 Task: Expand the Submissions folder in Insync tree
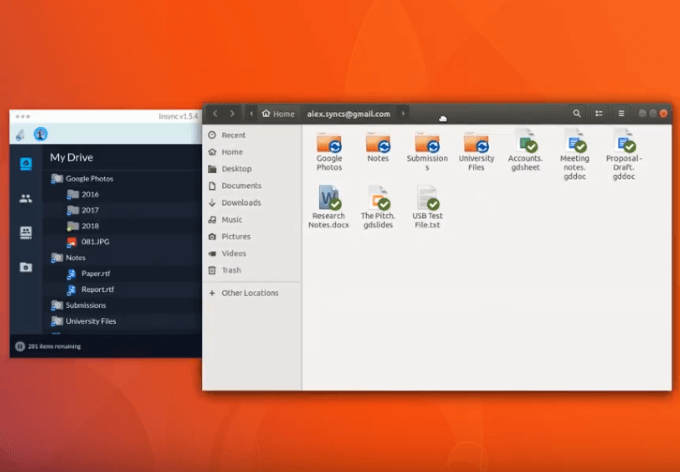[x=57, y=305]
